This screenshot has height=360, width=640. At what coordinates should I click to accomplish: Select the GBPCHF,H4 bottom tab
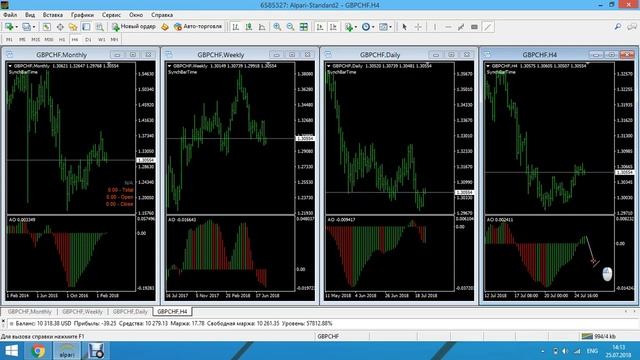point(172,311)
